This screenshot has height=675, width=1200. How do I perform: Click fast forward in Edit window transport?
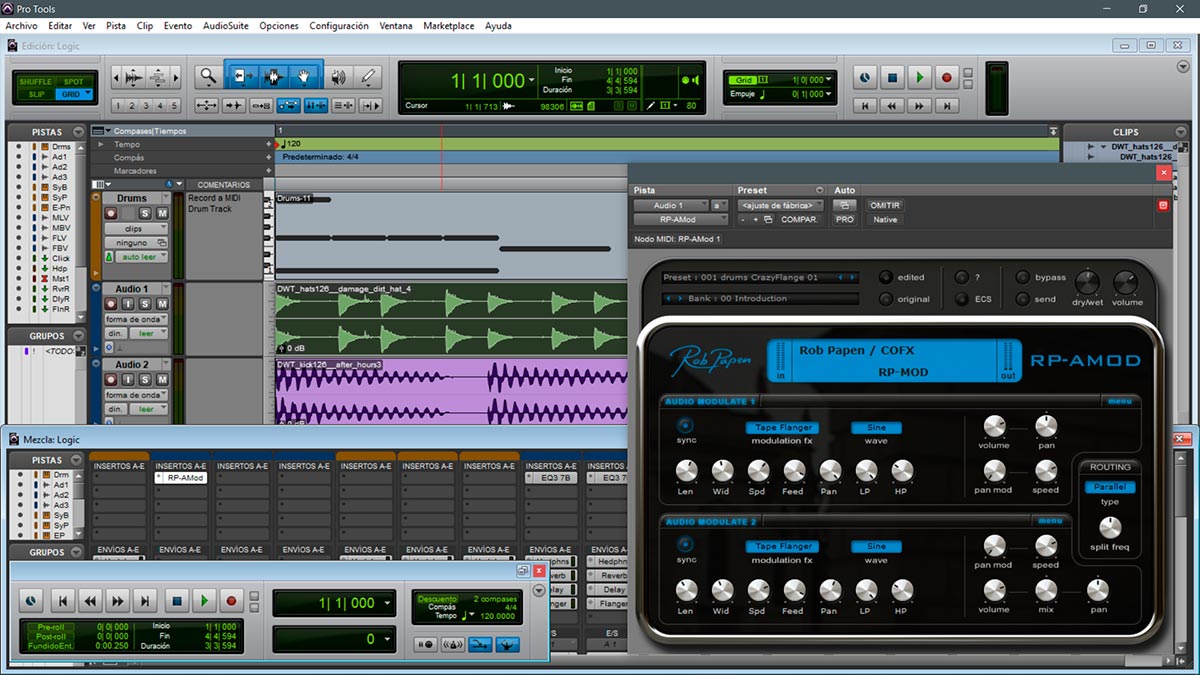click(919, 105)
